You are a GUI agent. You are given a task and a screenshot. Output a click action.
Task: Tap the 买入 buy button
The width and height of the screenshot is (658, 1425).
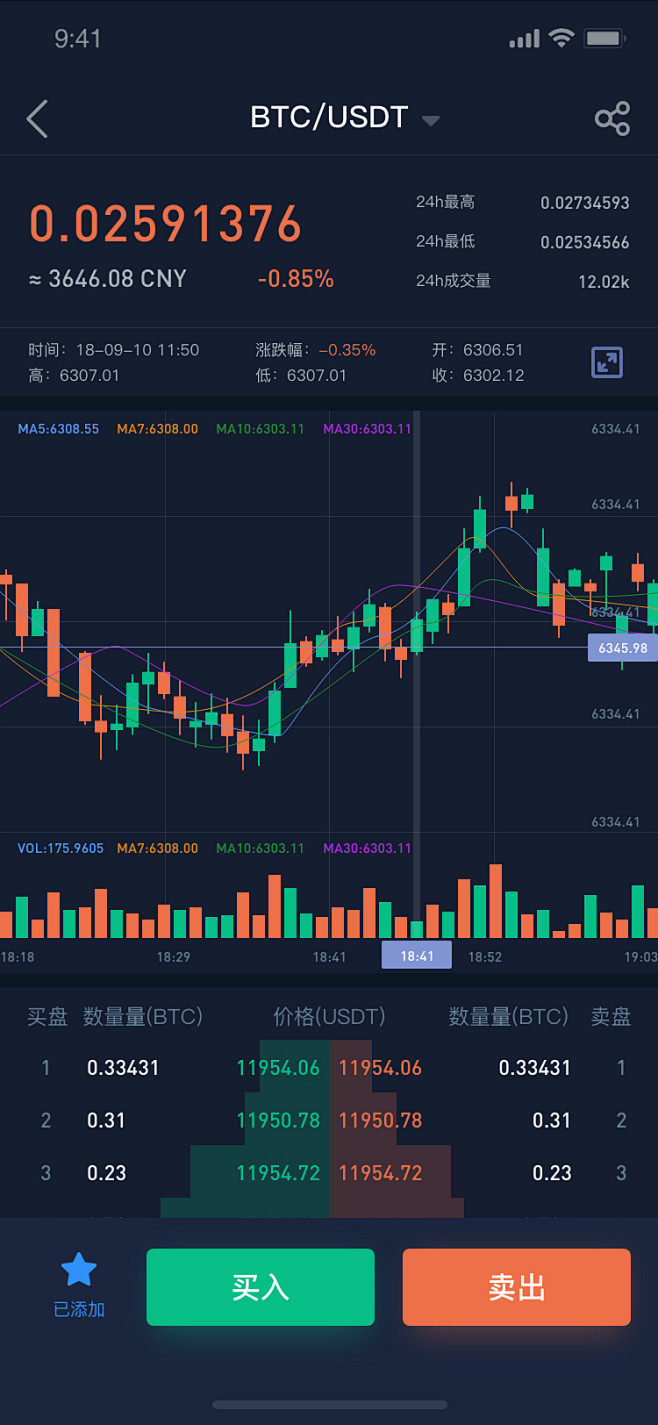[x=260, y=1287]
